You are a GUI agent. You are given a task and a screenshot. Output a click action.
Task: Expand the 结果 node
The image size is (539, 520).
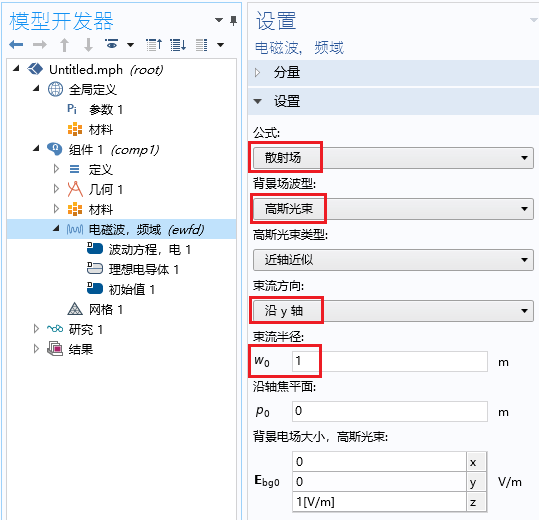(x=36, y=349)
